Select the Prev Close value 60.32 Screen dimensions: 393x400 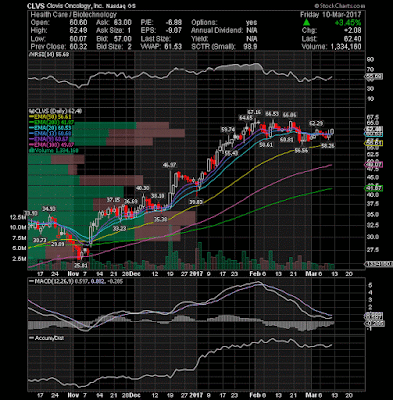click(x=79, y=47)
